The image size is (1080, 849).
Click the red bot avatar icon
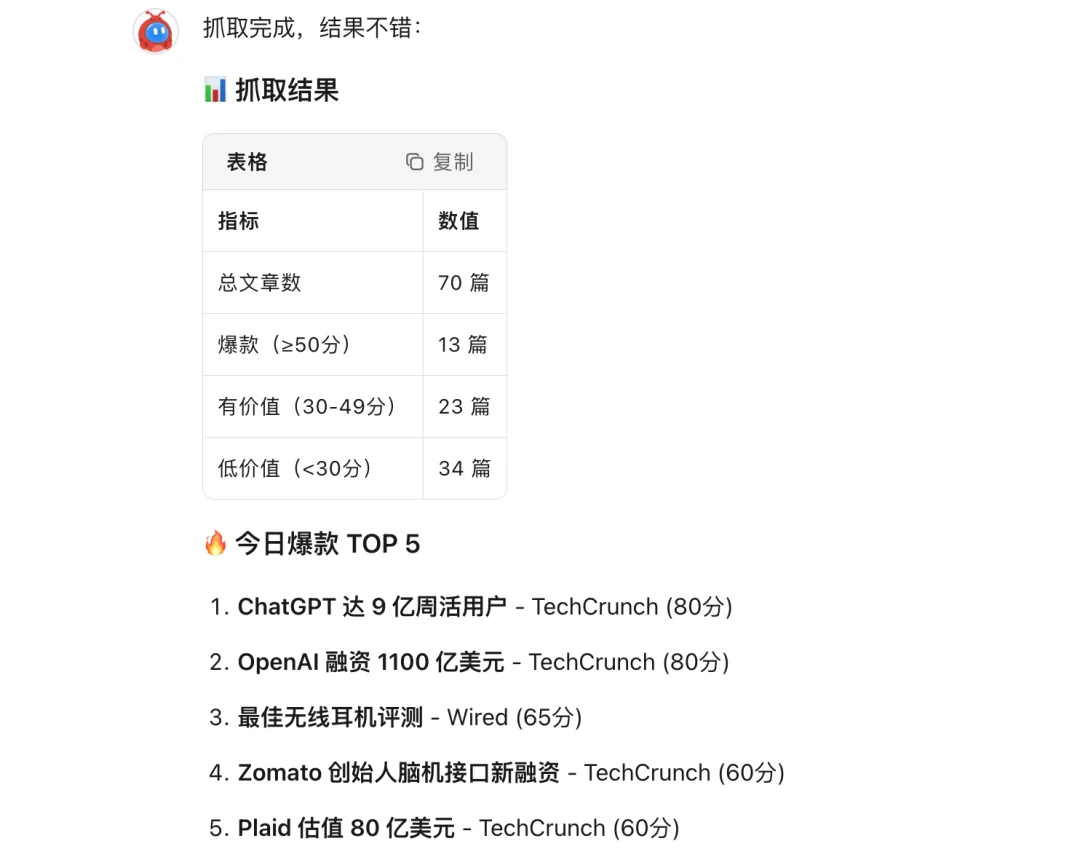point(155,31)
